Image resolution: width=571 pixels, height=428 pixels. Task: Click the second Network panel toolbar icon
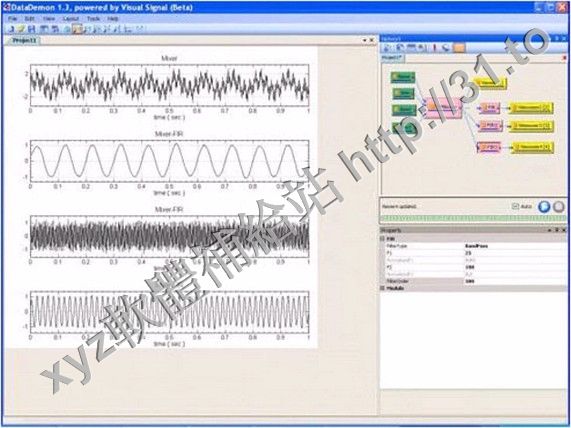click(x=400, y=48)
